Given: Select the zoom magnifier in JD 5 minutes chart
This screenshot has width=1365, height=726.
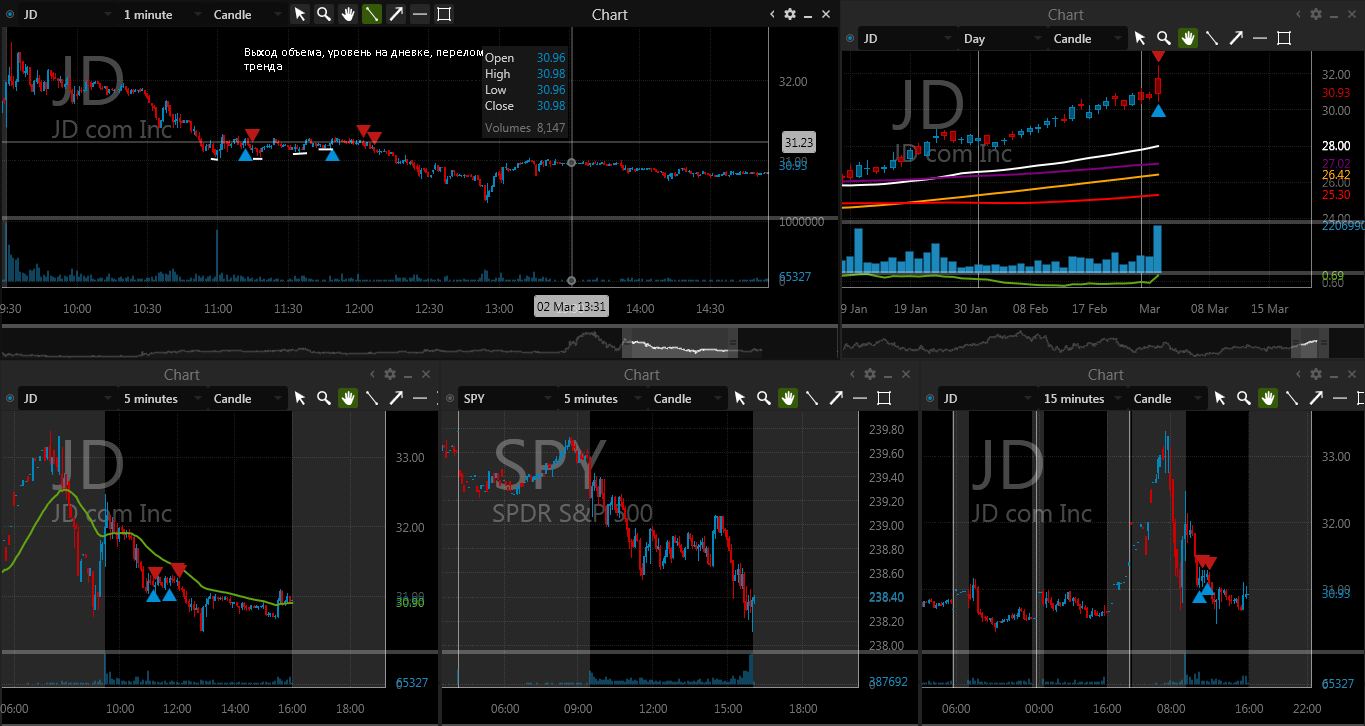Looking at the screenshot, I should [x=324, y=398].
